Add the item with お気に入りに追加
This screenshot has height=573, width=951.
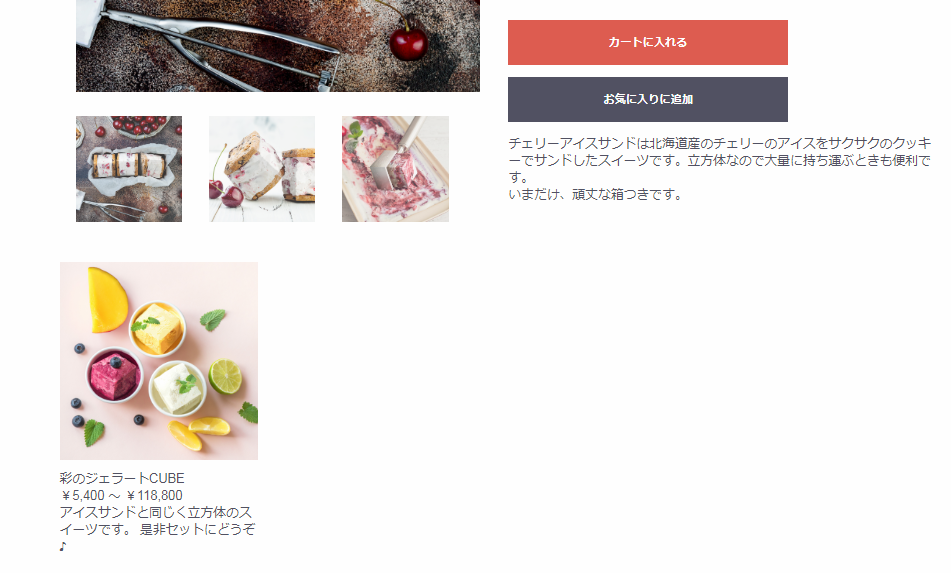click(x=647, y=99)
